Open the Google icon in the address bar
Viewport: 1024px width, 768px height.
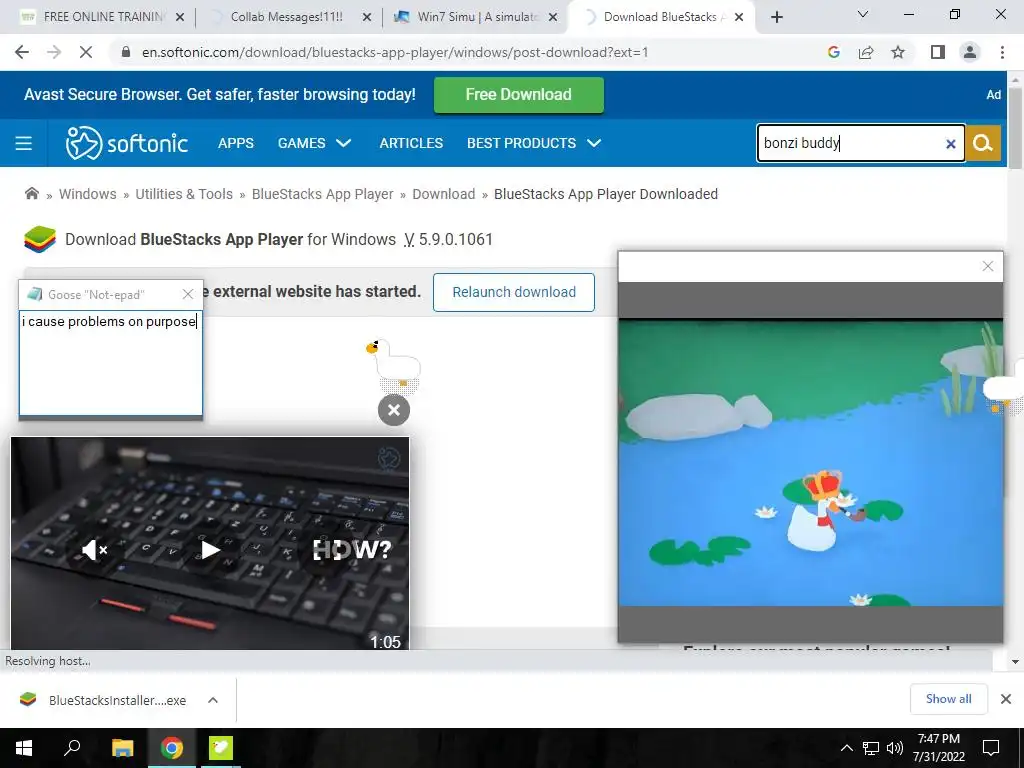point(833,52)
